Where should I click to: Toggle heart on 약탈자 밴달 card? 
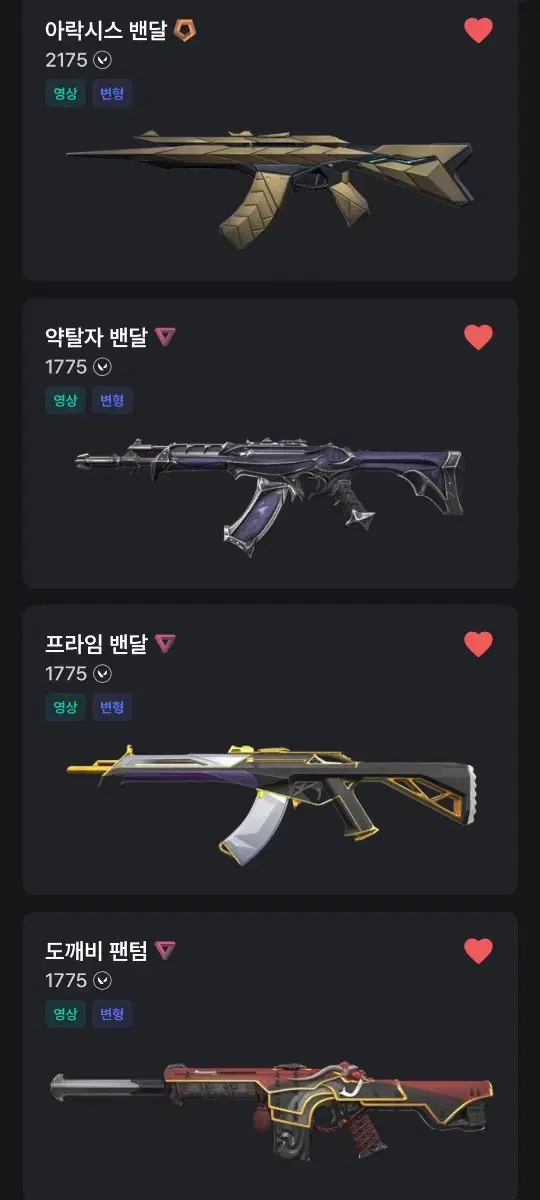click(x=479, y=338)
